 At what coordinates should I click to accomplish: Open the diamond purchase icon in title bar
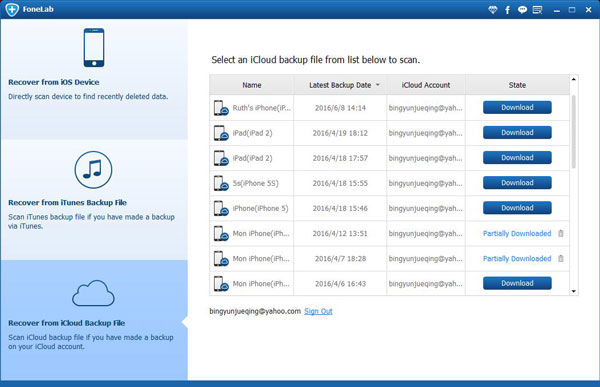493,10
